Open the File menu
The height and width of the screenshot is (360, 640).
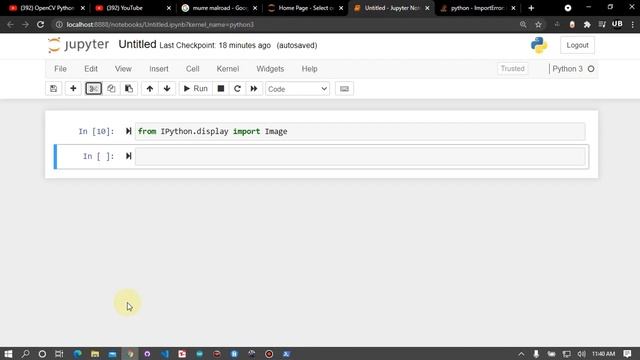coord(60,69)
